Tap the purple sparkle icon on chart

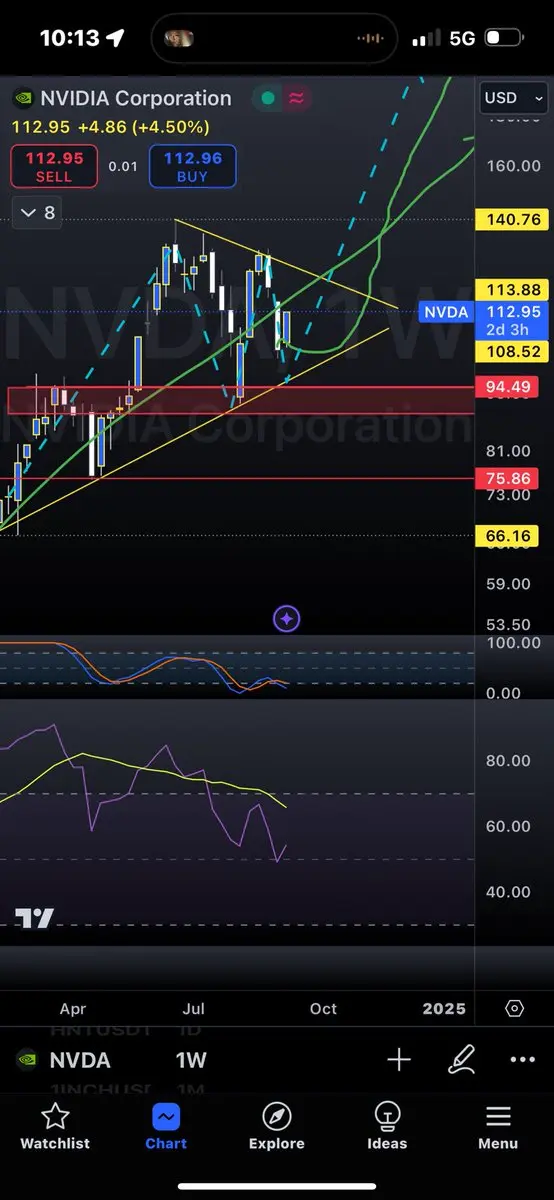click(287, 619)
